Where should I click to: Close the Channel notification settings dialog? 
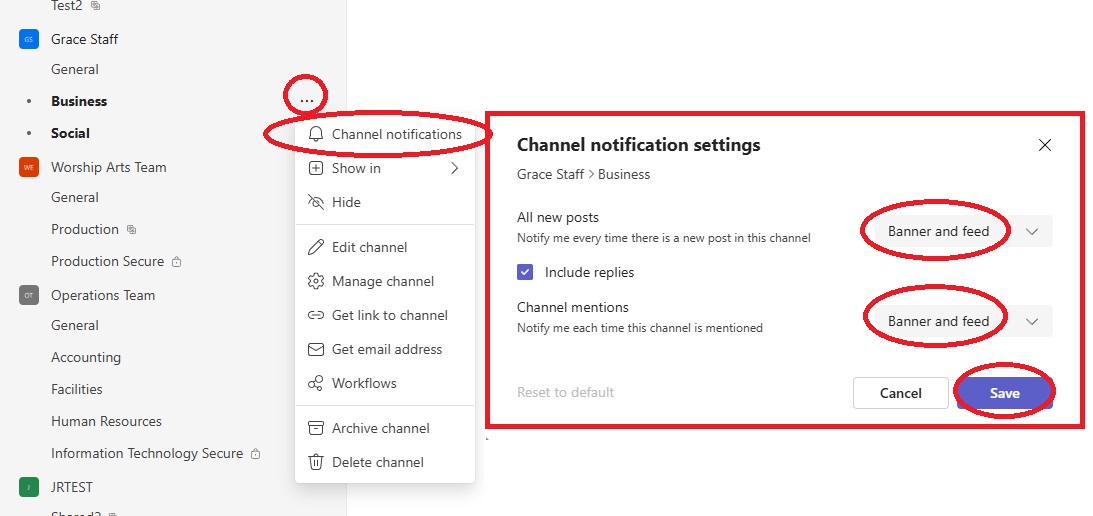[x=1044, y=145]
